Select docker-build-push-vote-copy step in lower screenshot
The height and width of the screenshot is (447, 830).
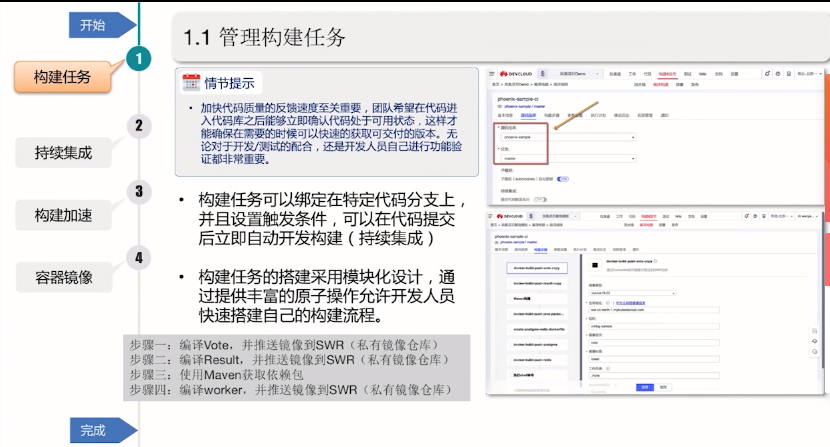click(537, 268)
